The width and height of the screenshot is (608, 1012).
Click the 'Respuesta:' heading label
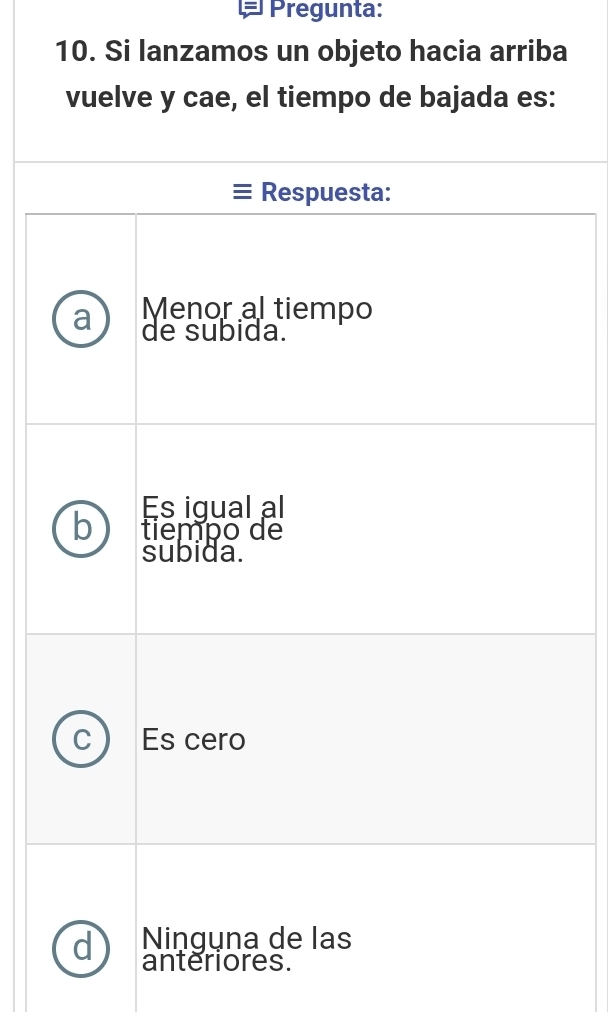pyautogui.click(x=324, y=191)
